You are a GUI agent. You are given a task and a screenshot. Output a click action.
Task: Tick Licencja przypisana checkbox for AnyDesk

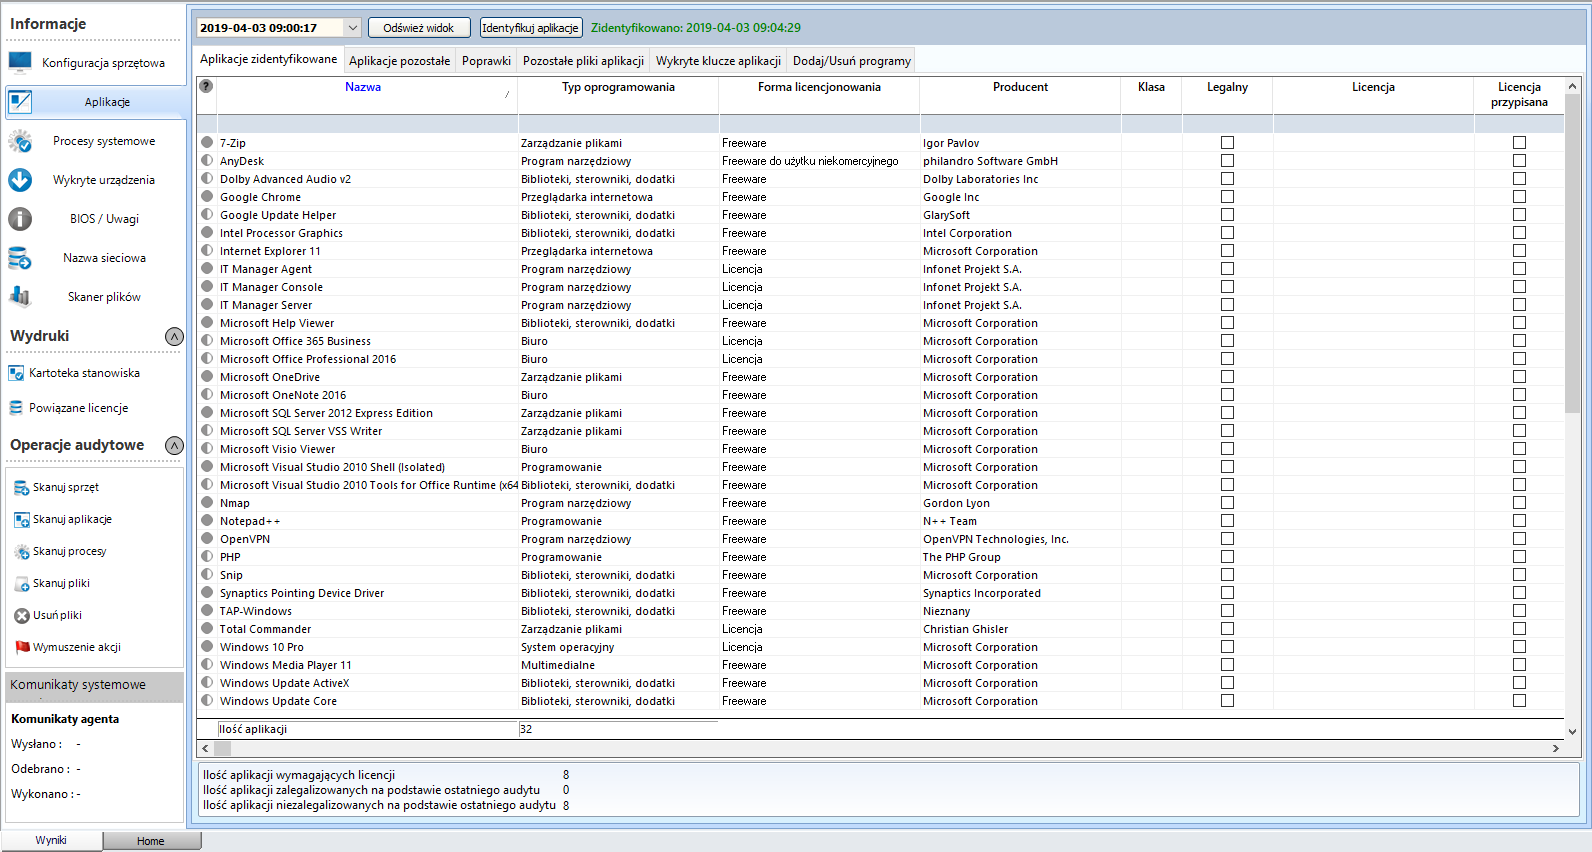(1519, 161)
